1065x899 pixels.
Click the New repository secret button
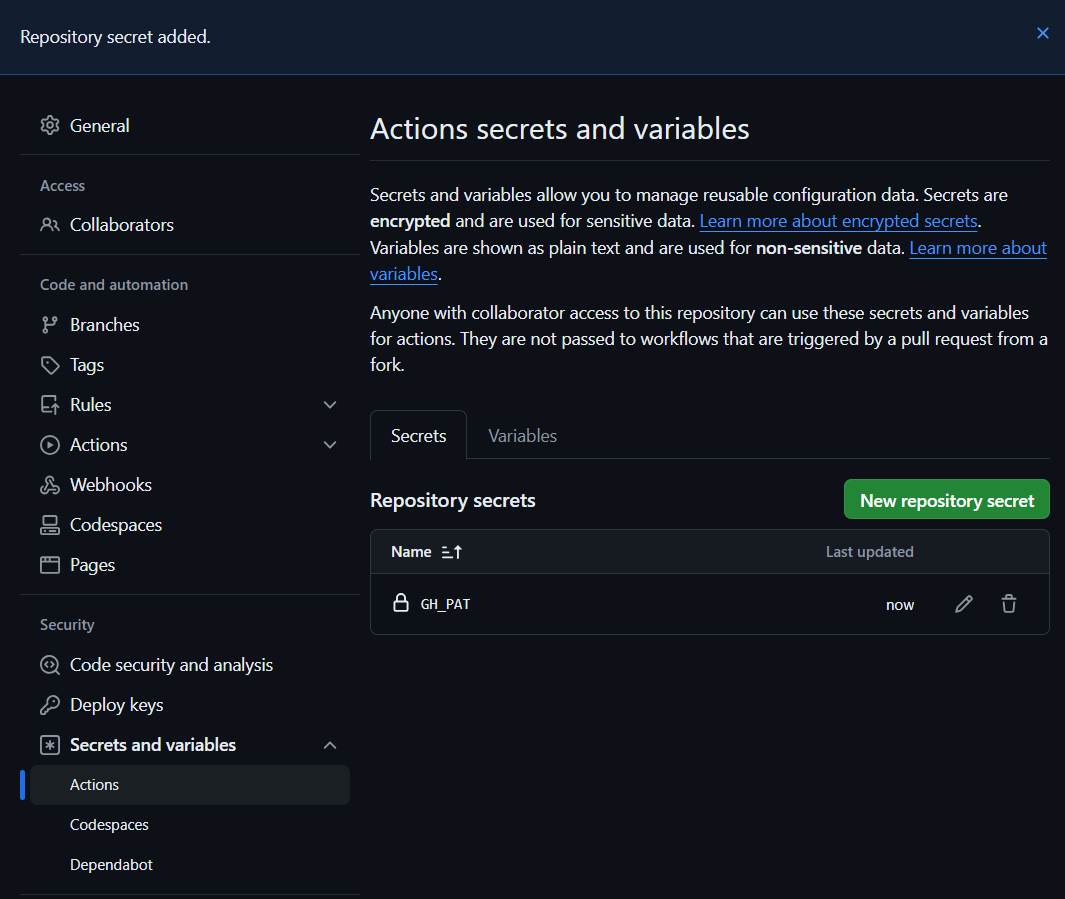tap(946, 500)
